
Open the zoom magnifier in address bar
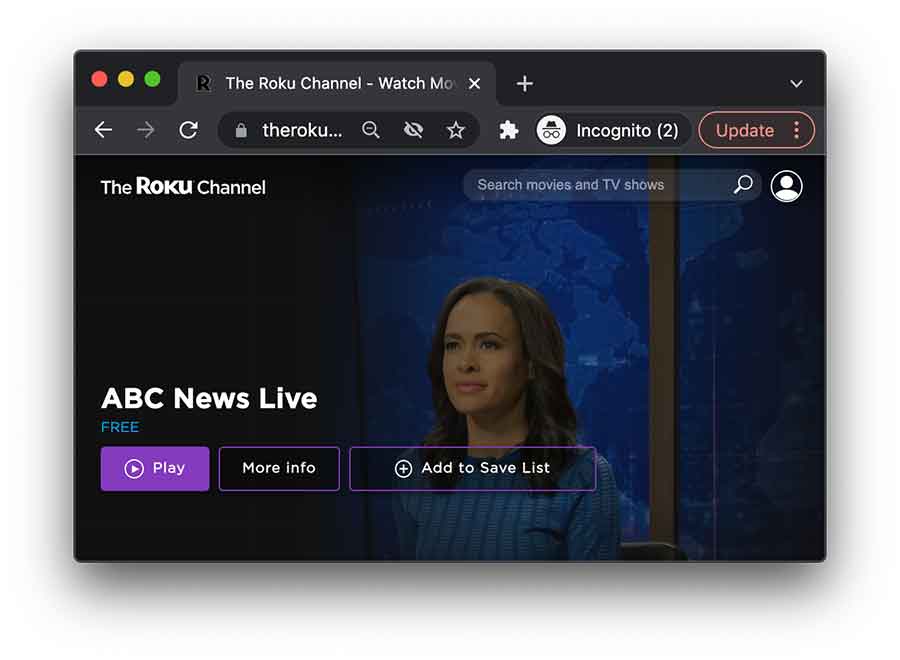click(371, 130)
